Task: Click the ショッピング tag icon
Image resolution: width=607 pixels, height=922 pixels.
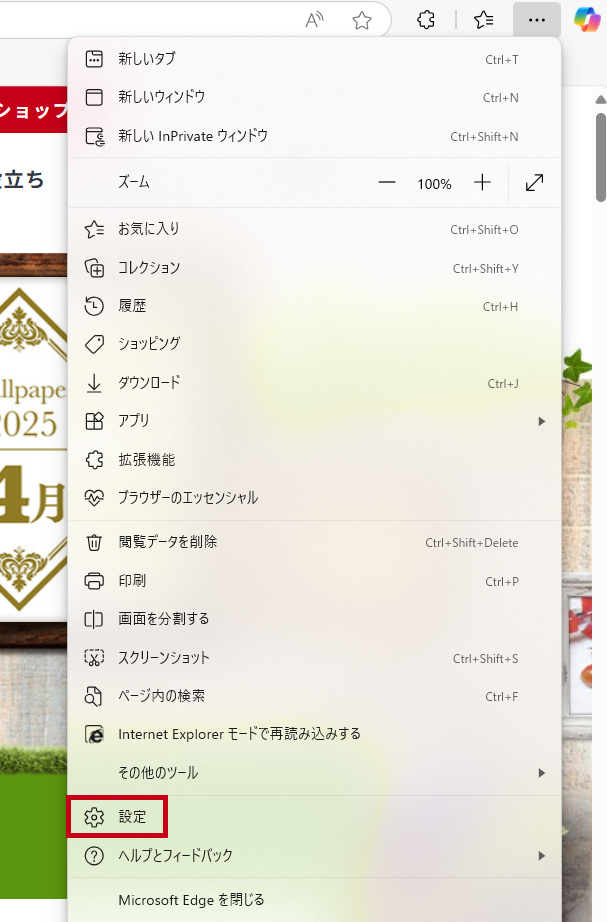Action: pyautogui.click(x=94, y=345)
